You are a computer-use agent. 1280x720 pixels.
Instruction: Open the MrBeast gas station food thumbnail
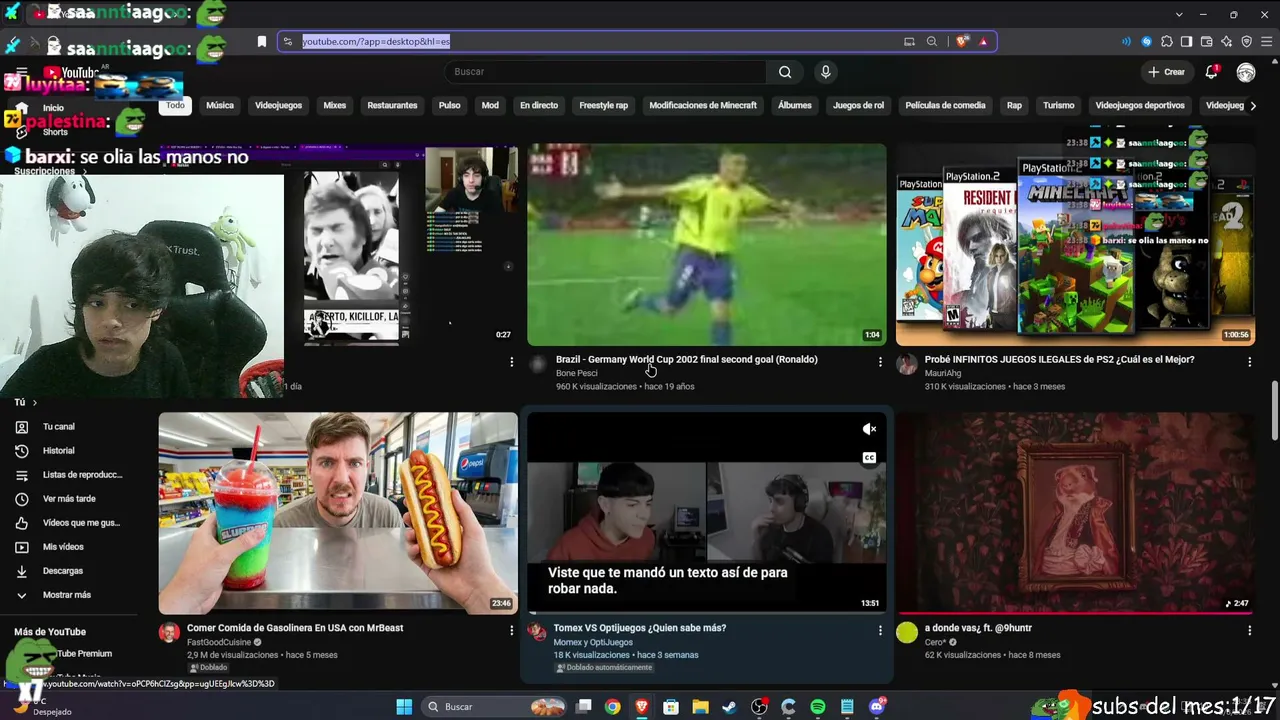[x=338, y=512]
